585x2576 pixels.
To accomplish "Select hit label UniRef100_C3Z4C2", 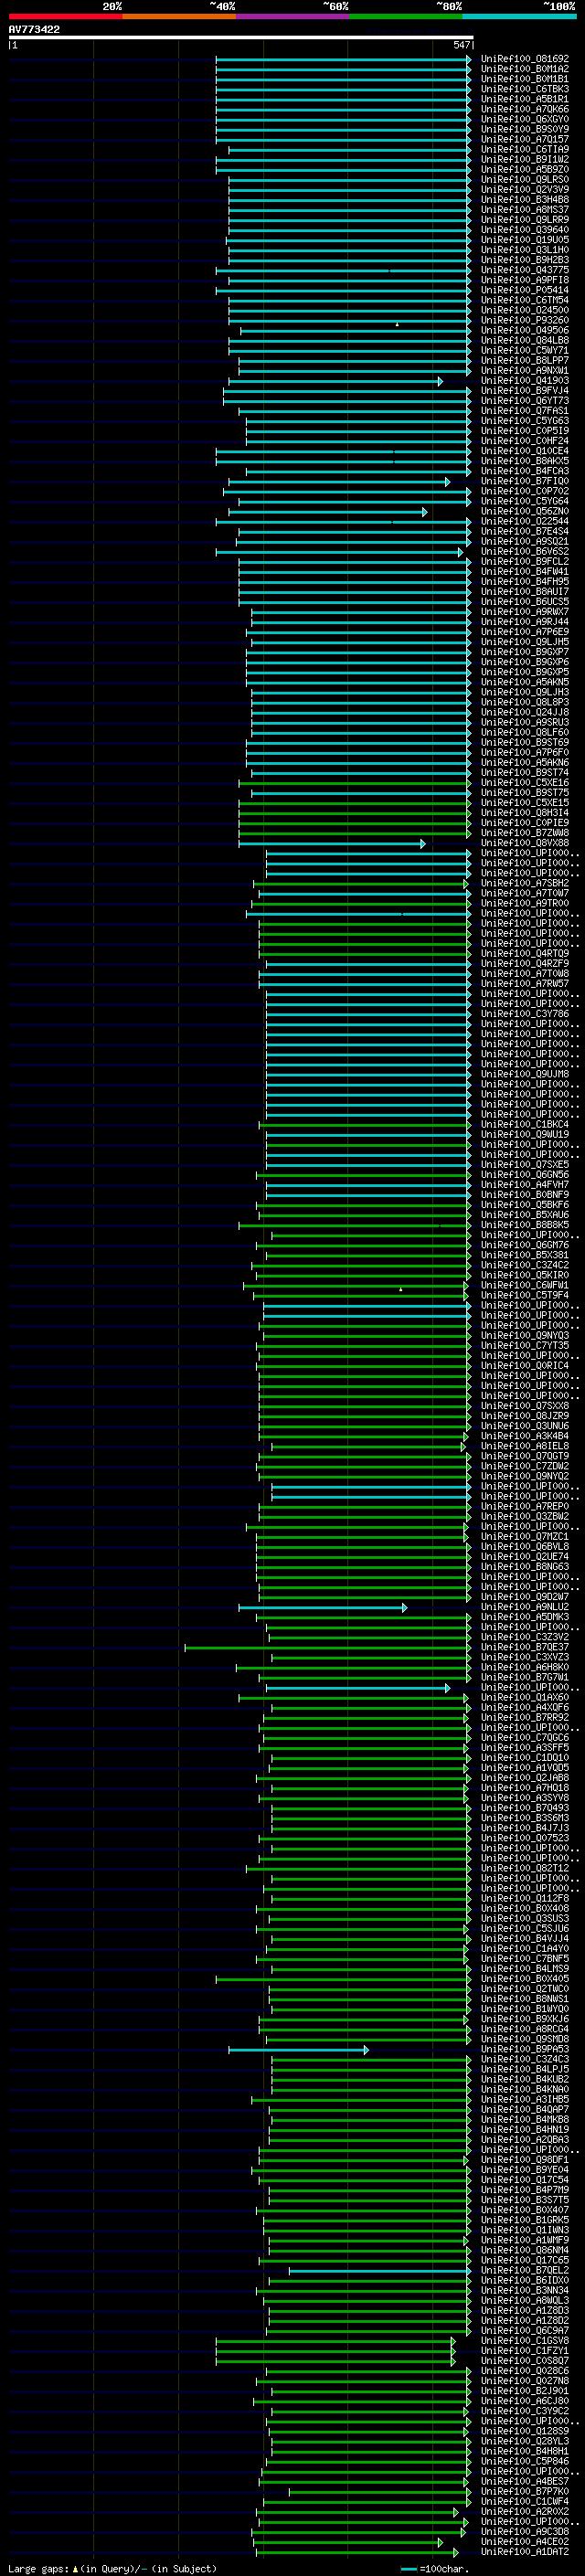I will (x=525, y=1265).
